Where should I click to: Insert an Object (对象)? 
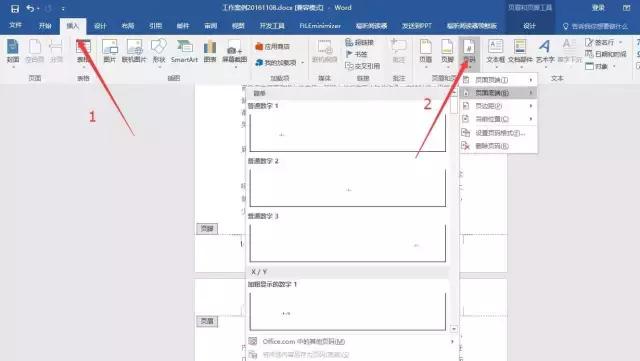pyautogui.click(x=600, y=66)
